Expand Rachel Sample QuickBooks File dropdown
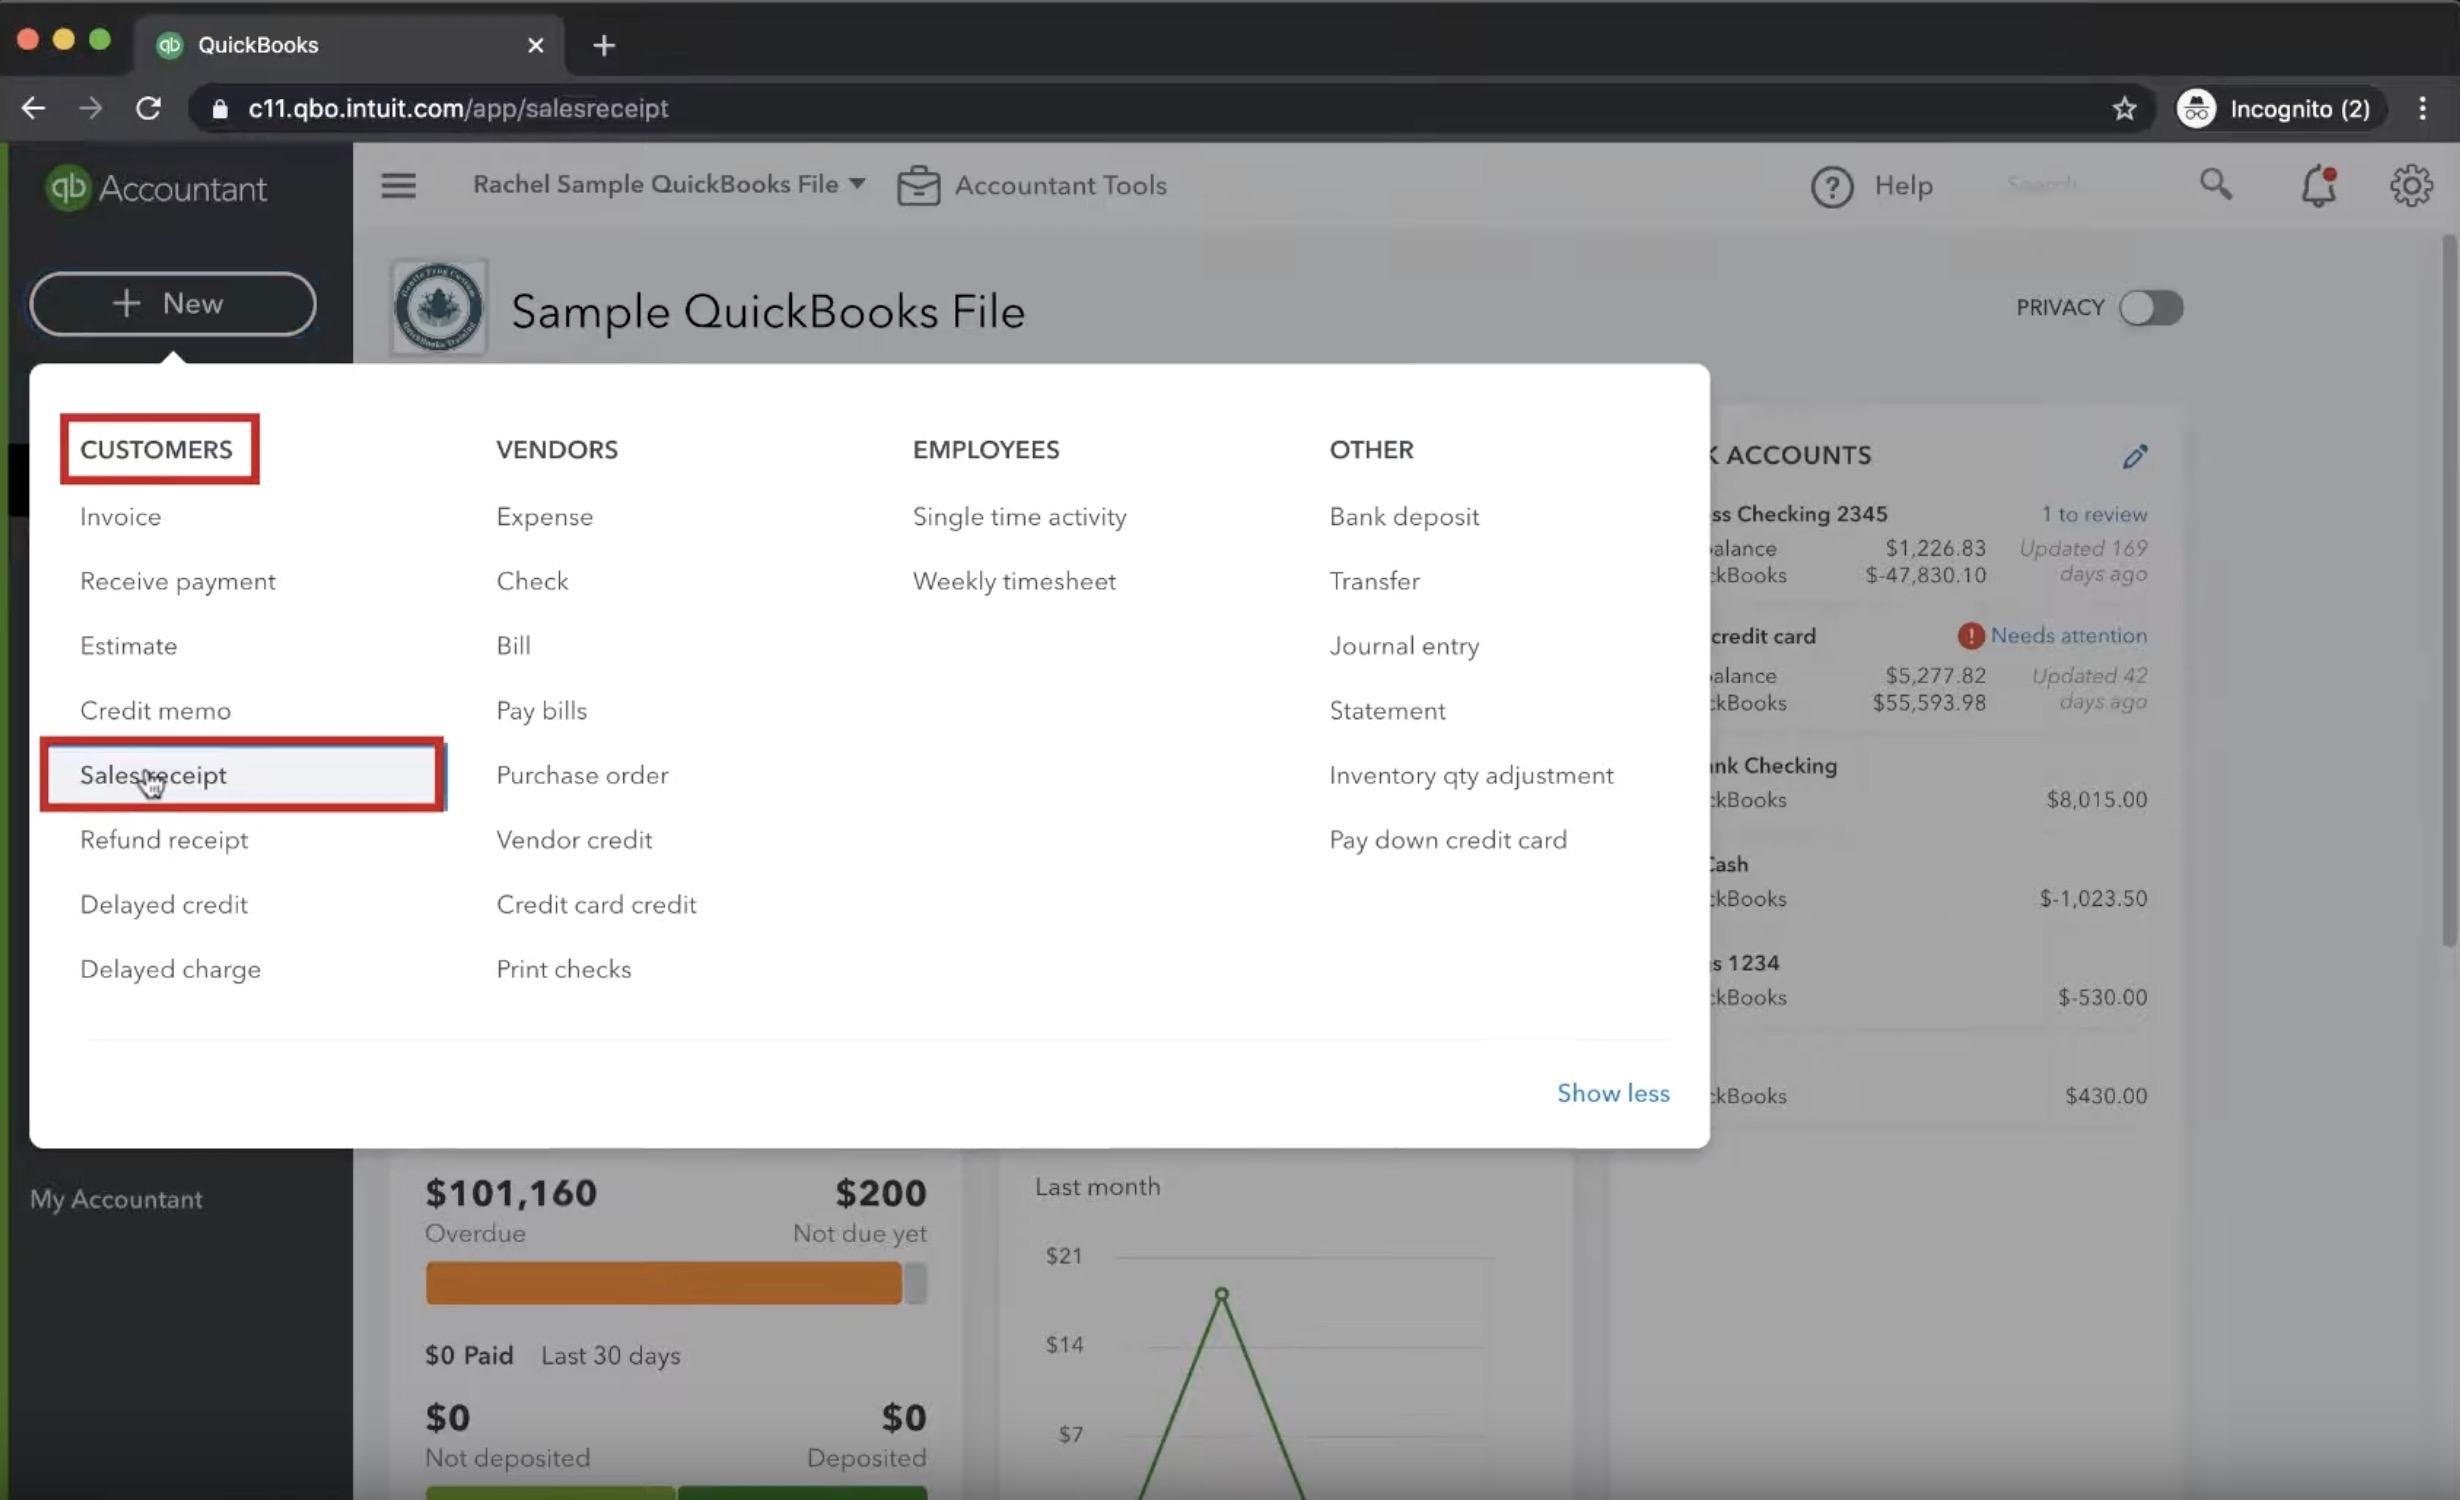The height and width of the screenshot is (1500, 2460). [668, 184]
